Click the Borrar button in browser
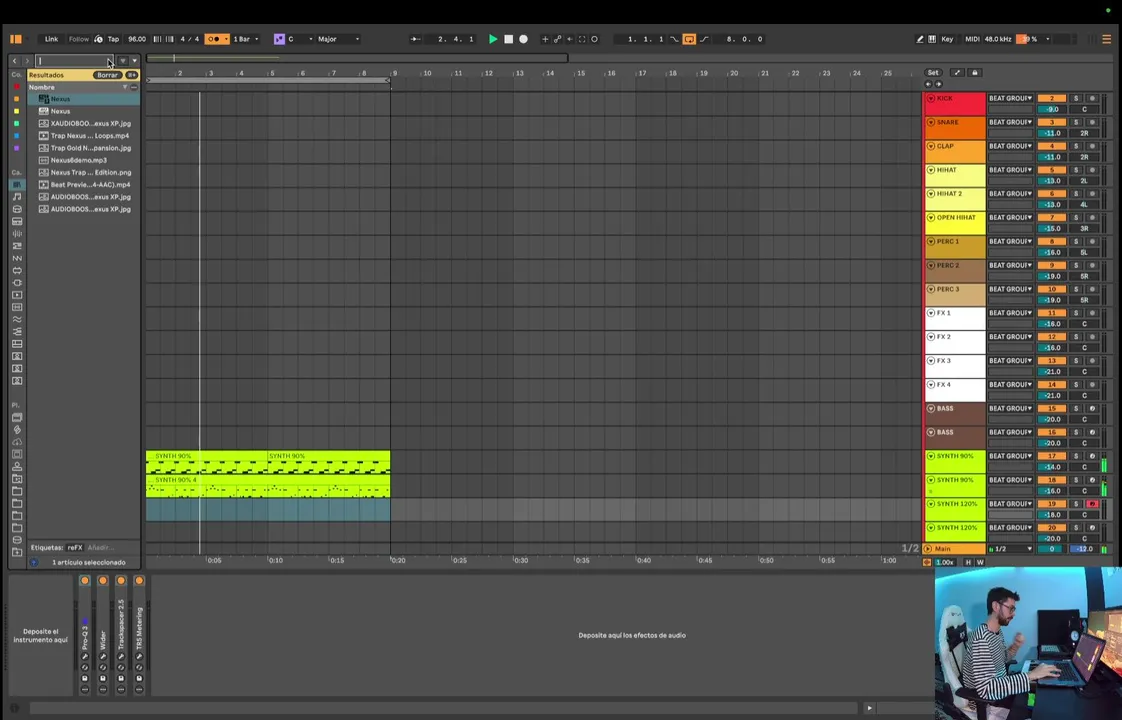 107,75
